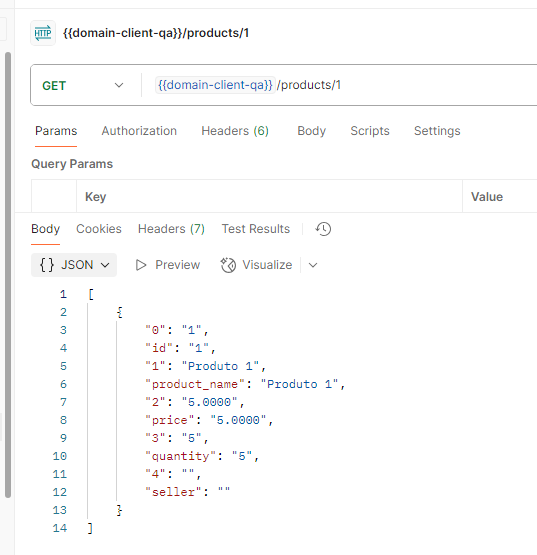537x555 pixels.
Task: Click the HTTP request type icon
Action: (x=43, y=33)
